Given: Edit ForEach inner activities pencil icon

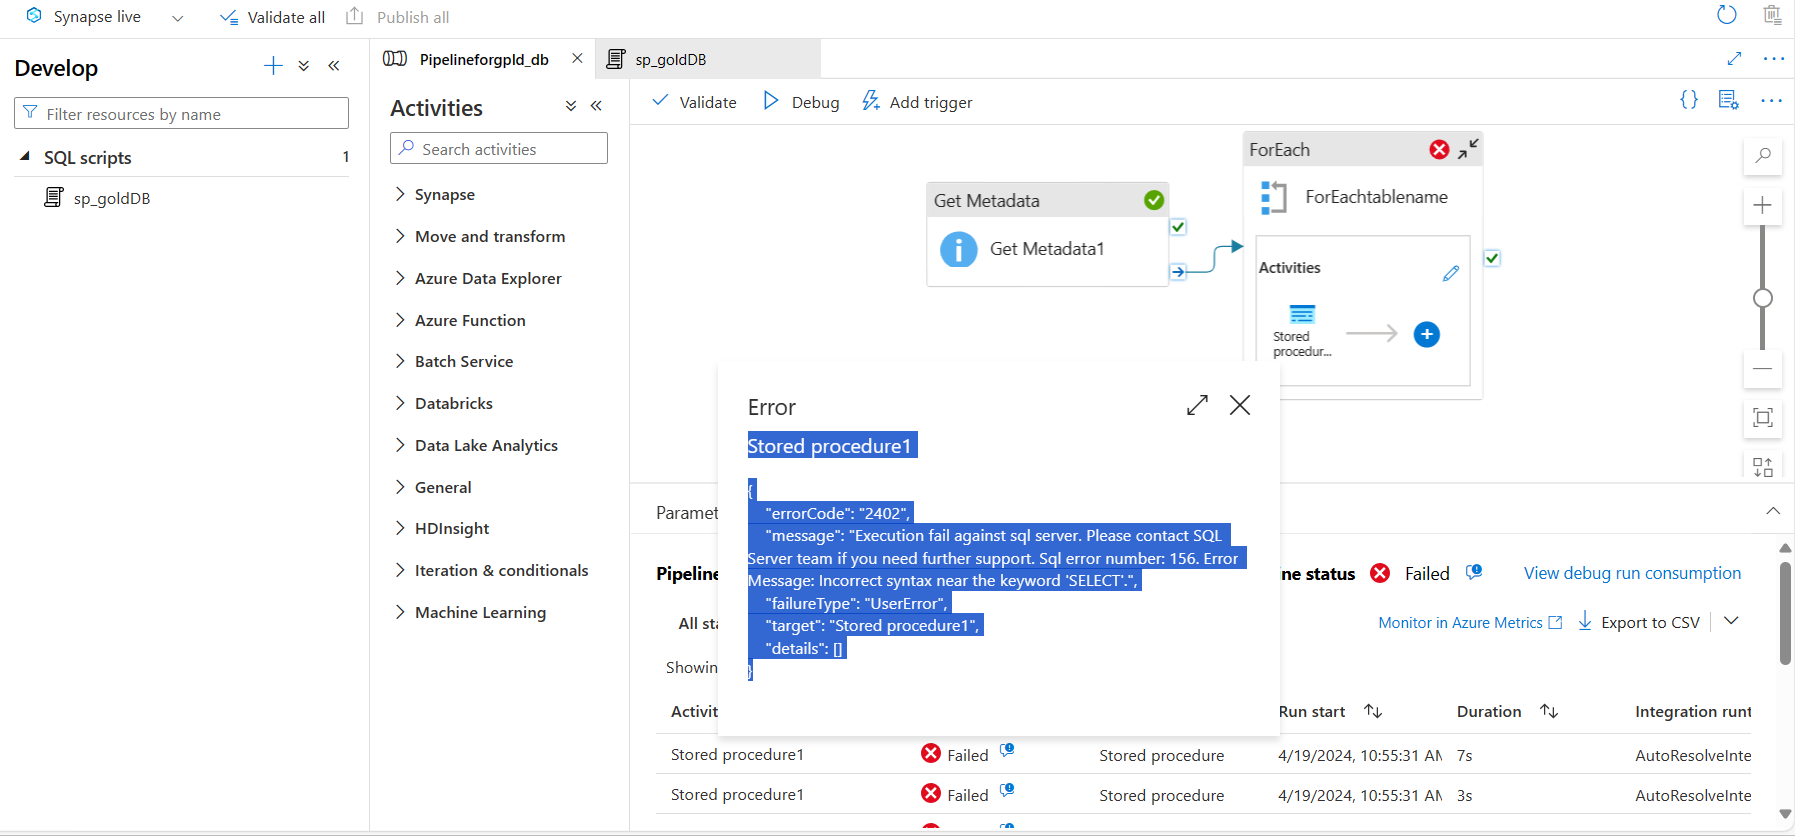Looking at the screenshot, I should 1451,273.
